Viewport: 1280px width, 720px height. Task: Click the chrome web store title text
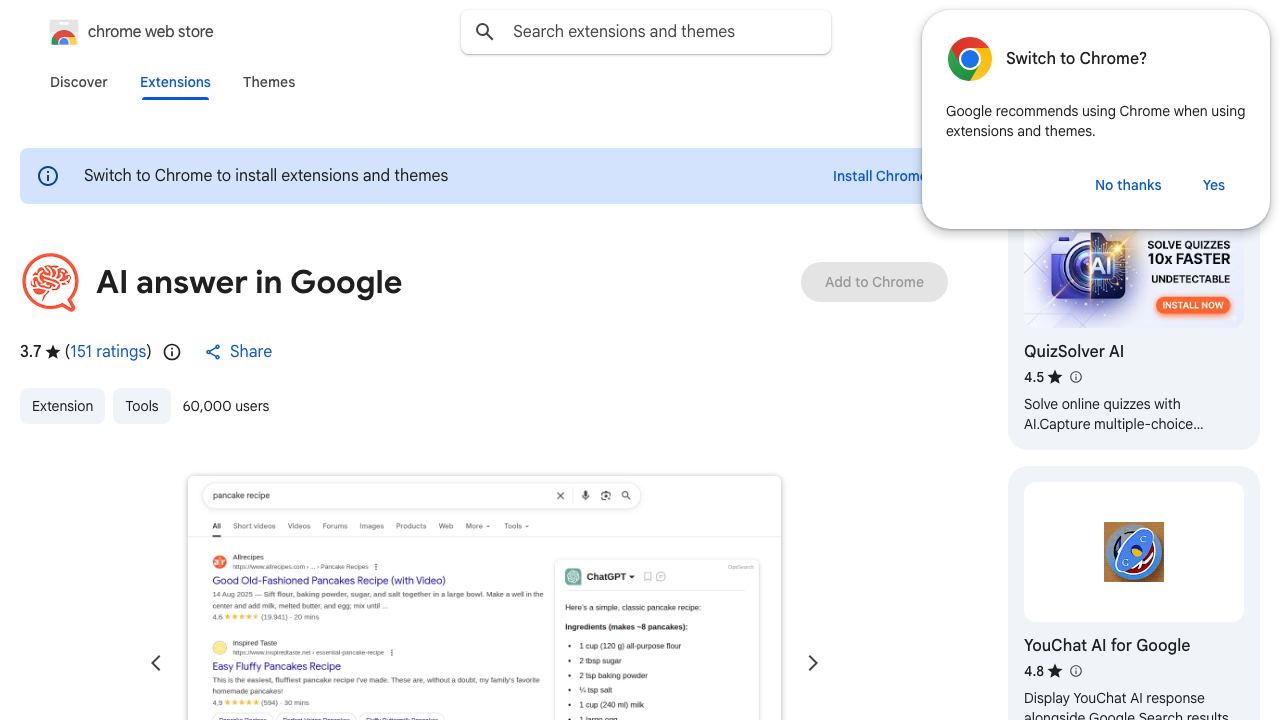click(x=151, y=32)
